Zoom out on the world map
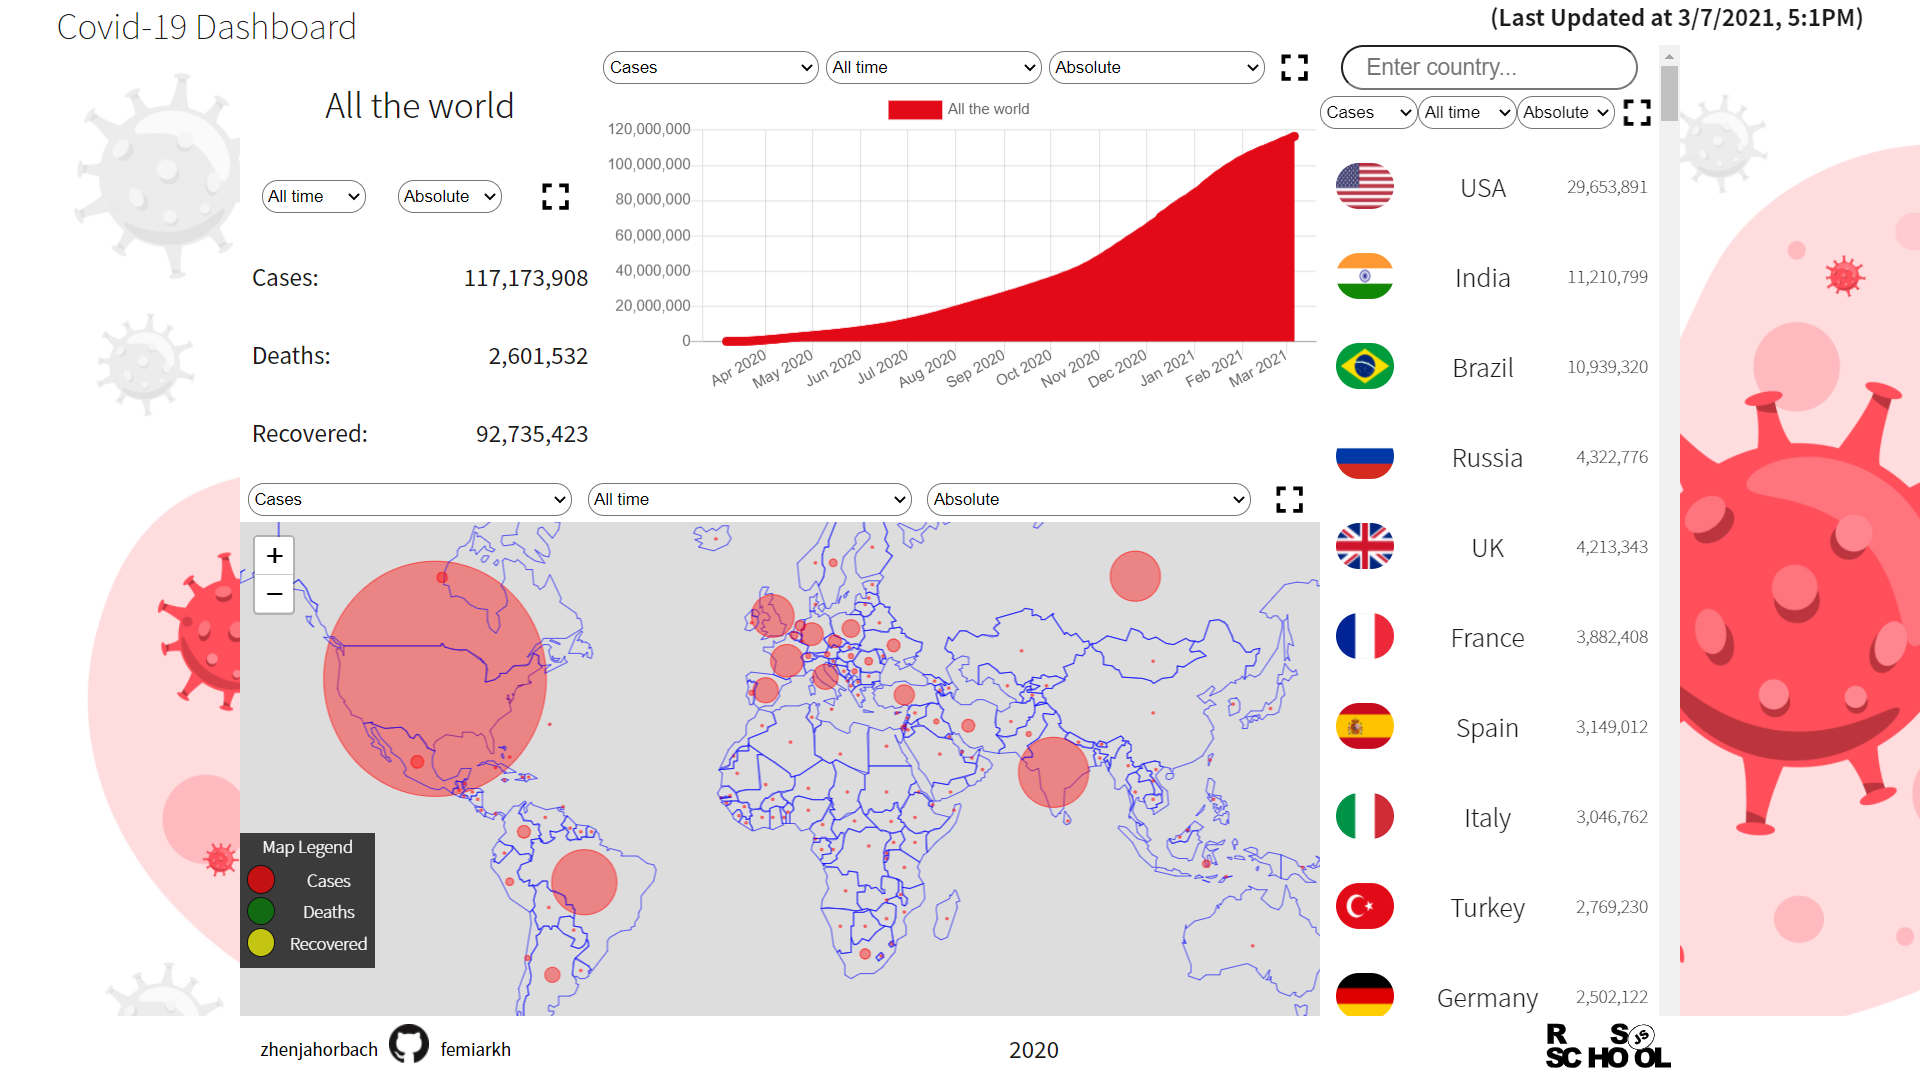This screenshot has height=1080, width=1920. point(275,595)
